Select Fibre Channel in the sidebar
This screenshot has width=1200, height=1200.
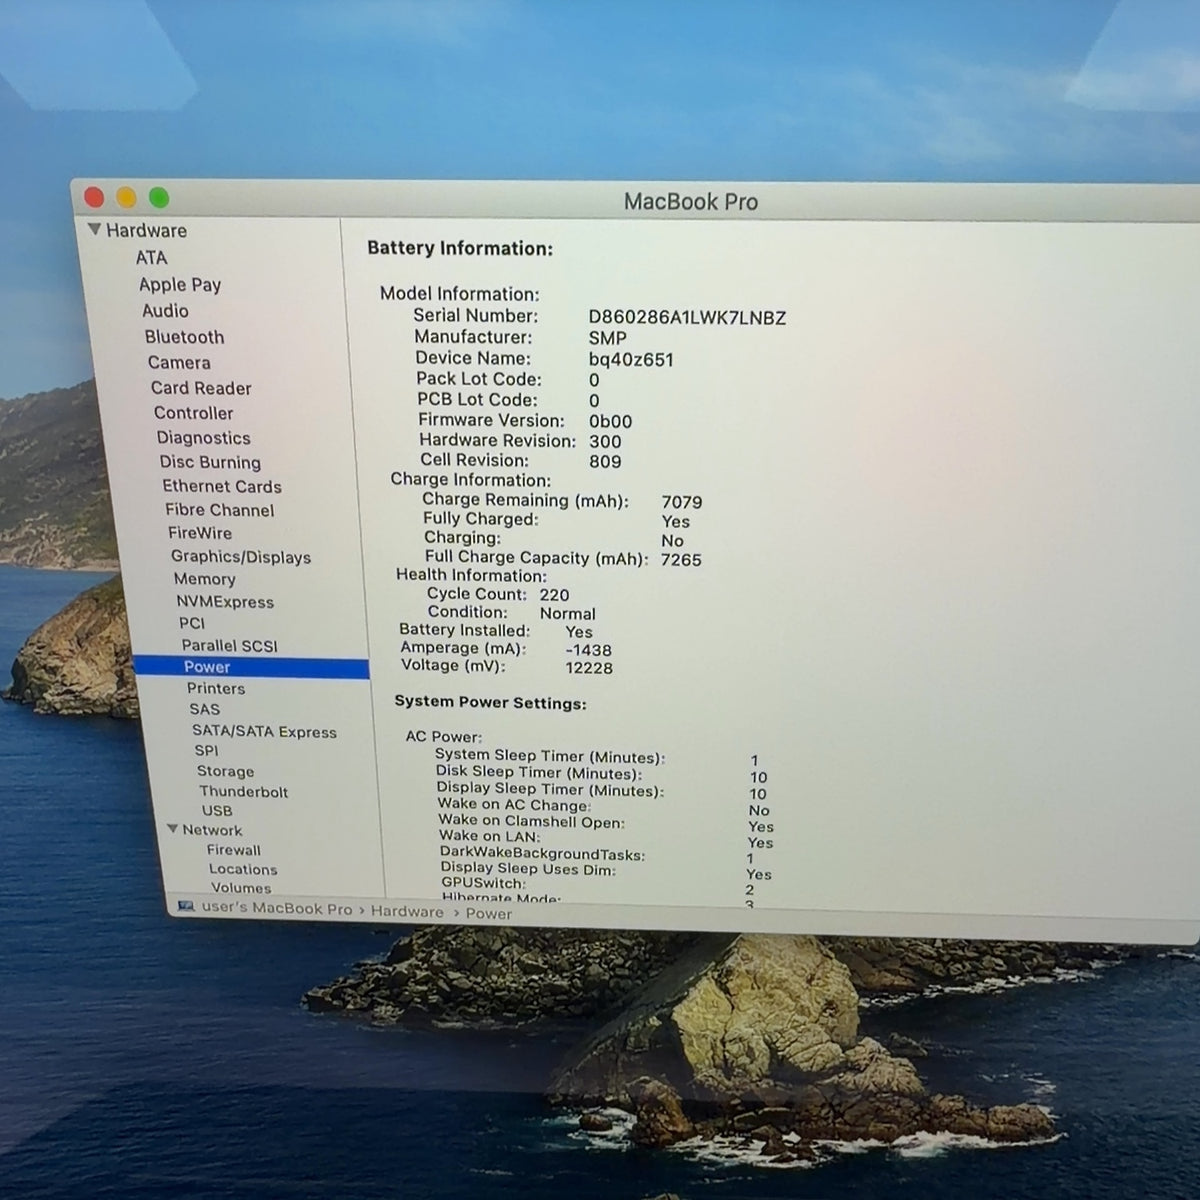tap(219, 510)
